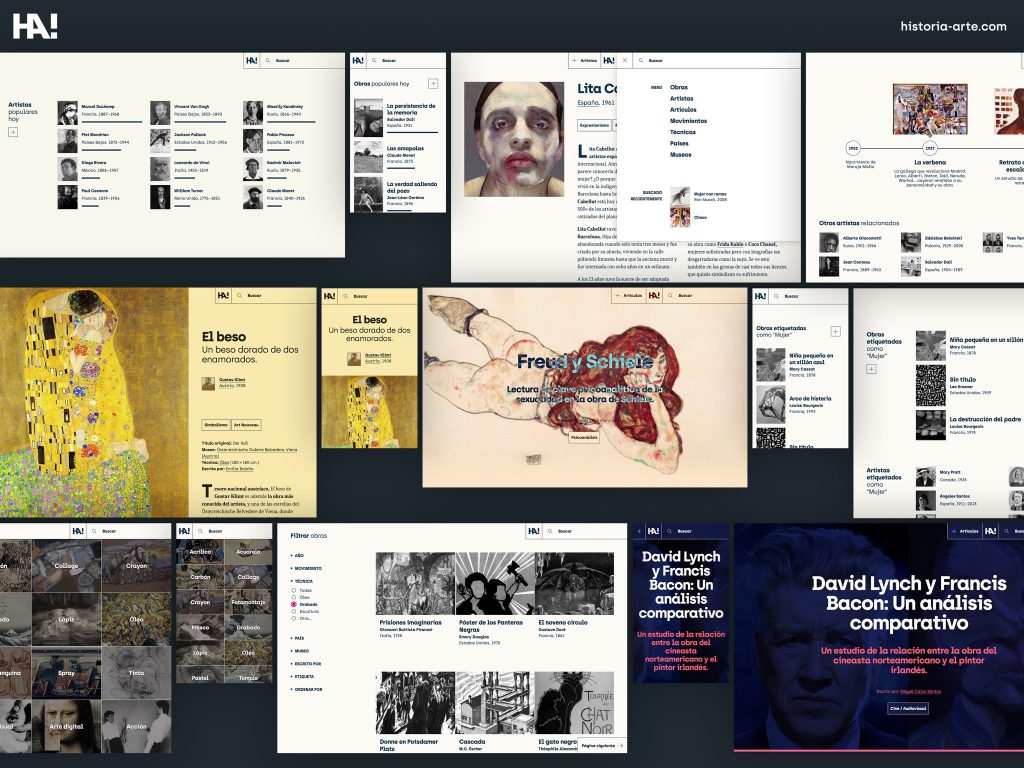1024x768 pixels.
Task: Select the Escultura radio option
Action: pos(294,611)
